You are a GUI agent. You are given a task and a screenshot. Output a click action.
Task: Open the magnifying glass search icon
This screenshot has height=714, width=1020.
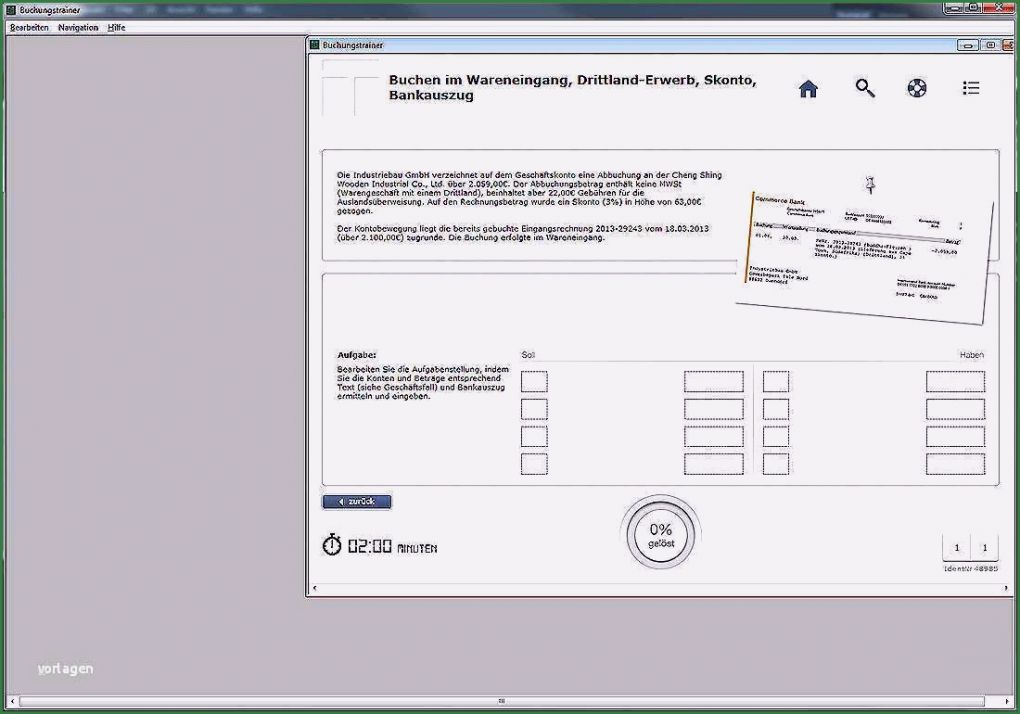tap(864, 88)
